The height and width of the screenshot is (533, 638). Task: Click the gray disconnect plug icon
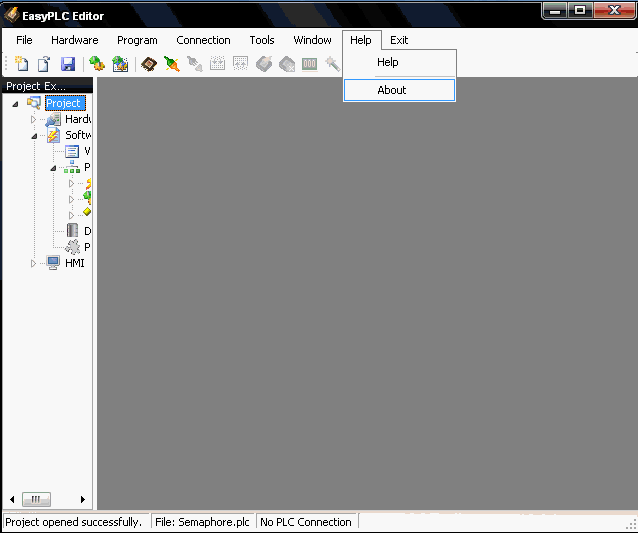pyautogui.click(x=195, y=64)
